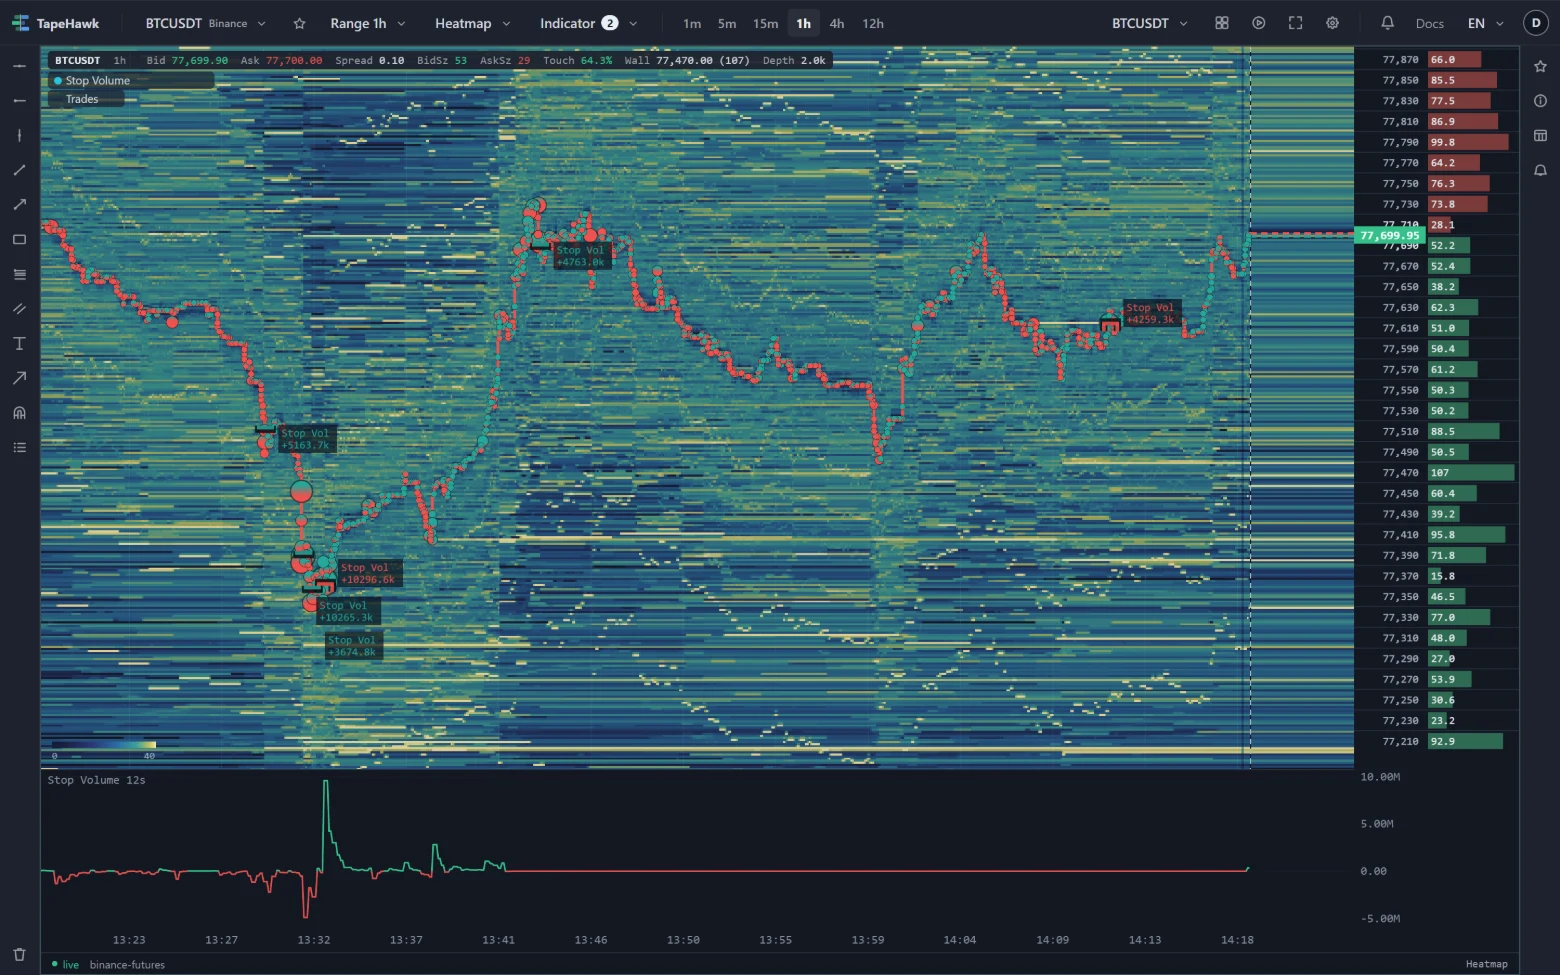Select the rectangle drawing tool
1560x975 pixels.
19,240
